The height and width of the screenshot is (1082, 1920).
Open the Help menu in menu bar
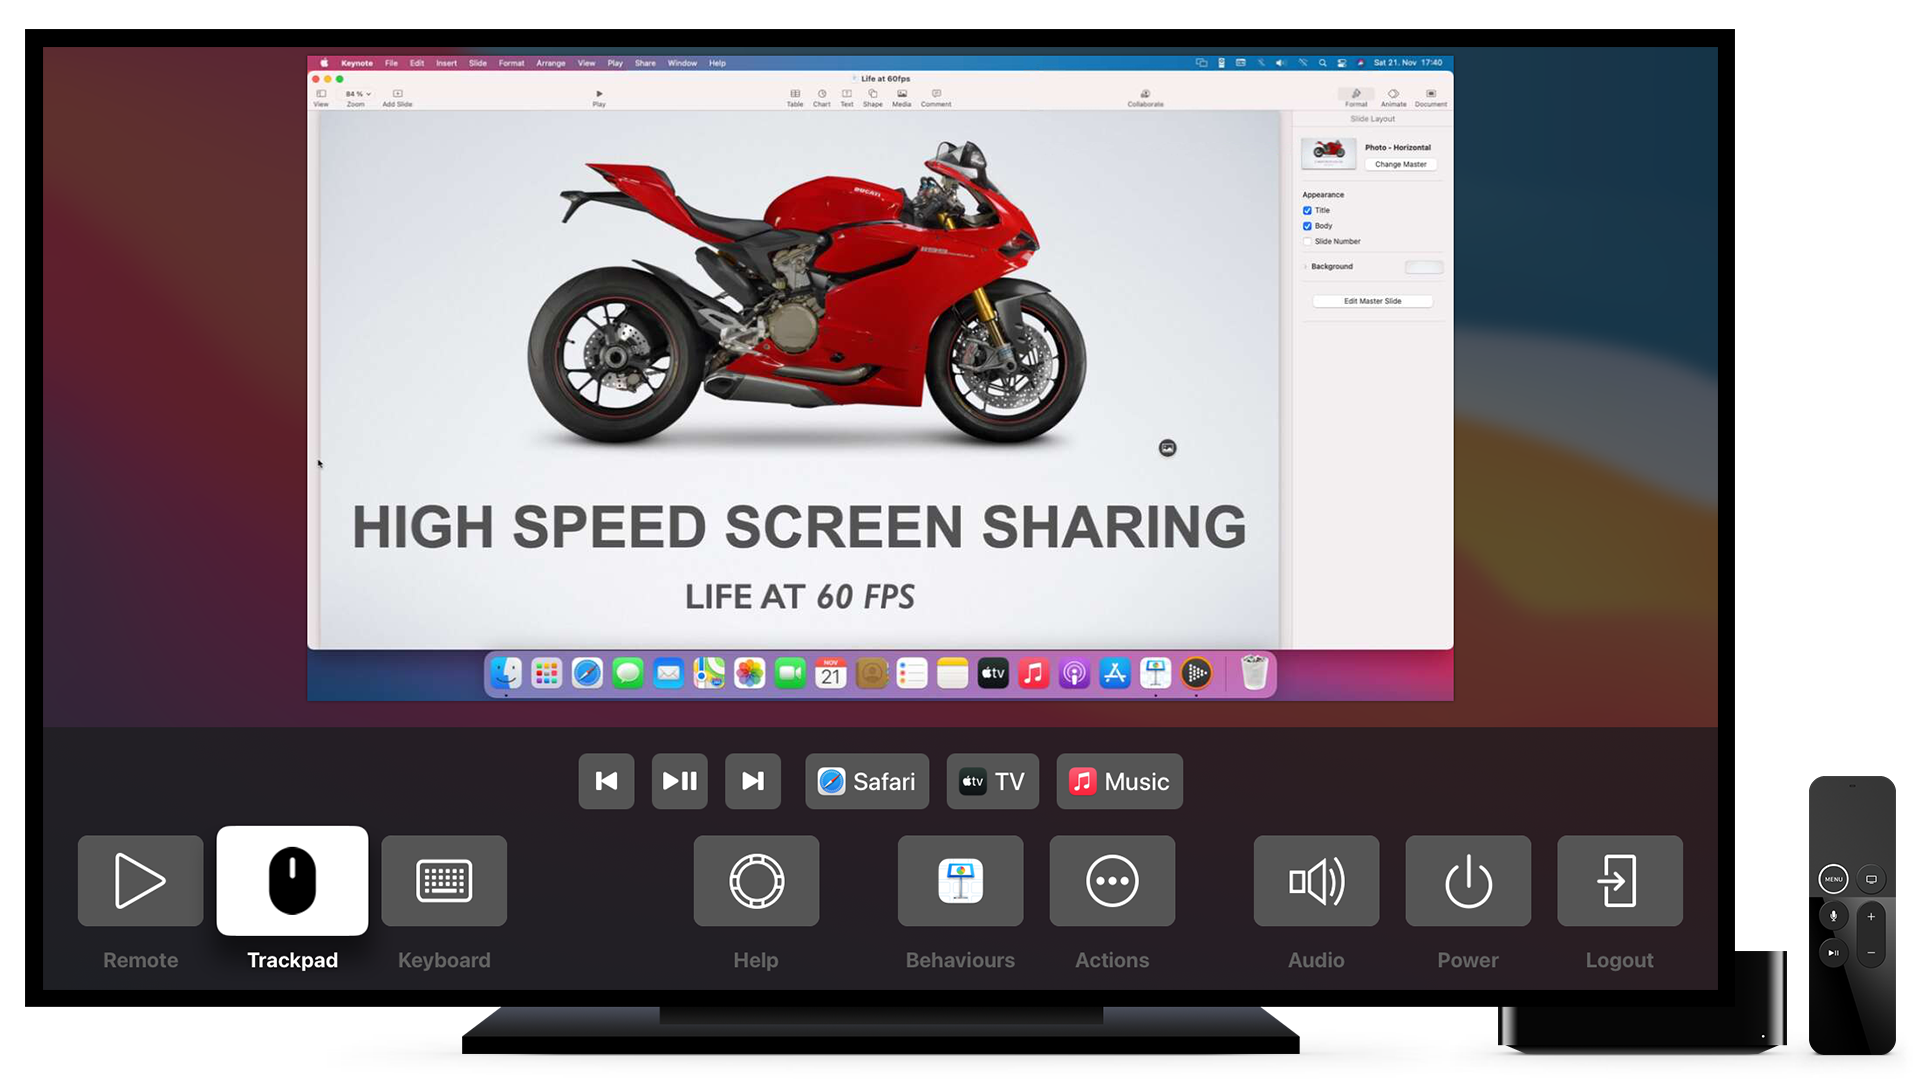pos(717,63)
